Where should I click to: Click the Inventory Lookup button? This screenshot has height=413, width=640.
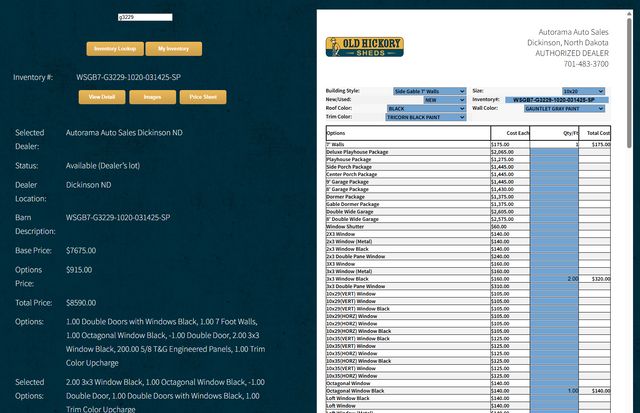[x=114, y=48]
